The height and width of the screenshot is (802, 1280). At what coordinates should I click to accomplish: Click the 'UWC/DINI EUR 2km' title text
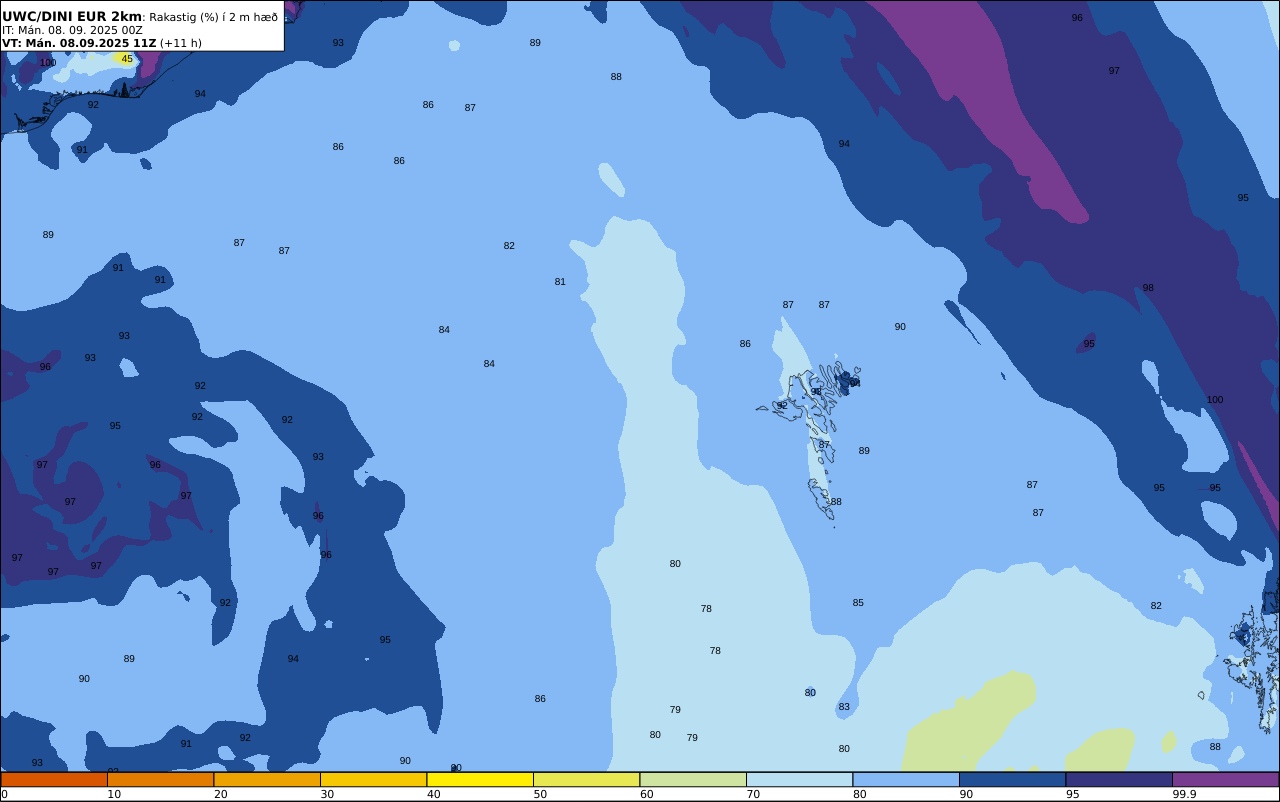point(72,17)
